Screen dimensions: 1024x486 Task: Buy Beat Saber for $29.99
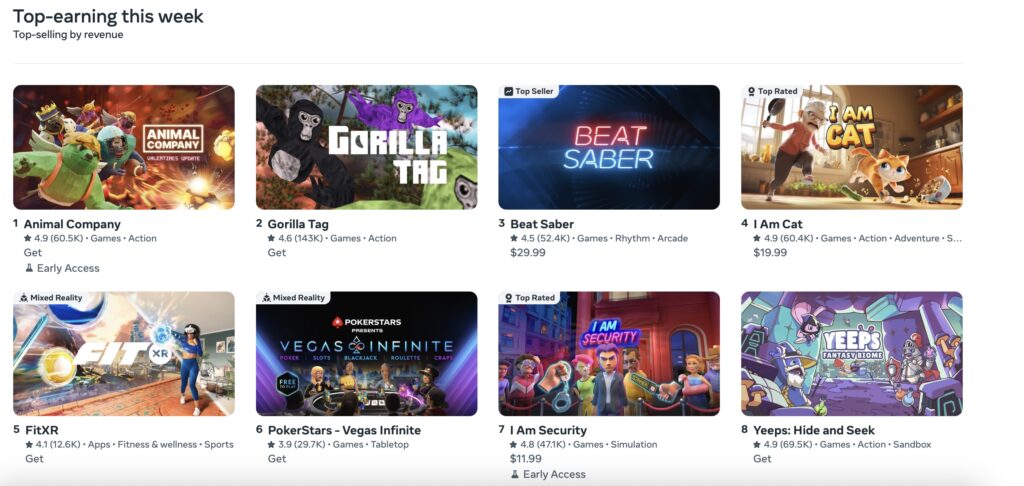click(528, 252)
